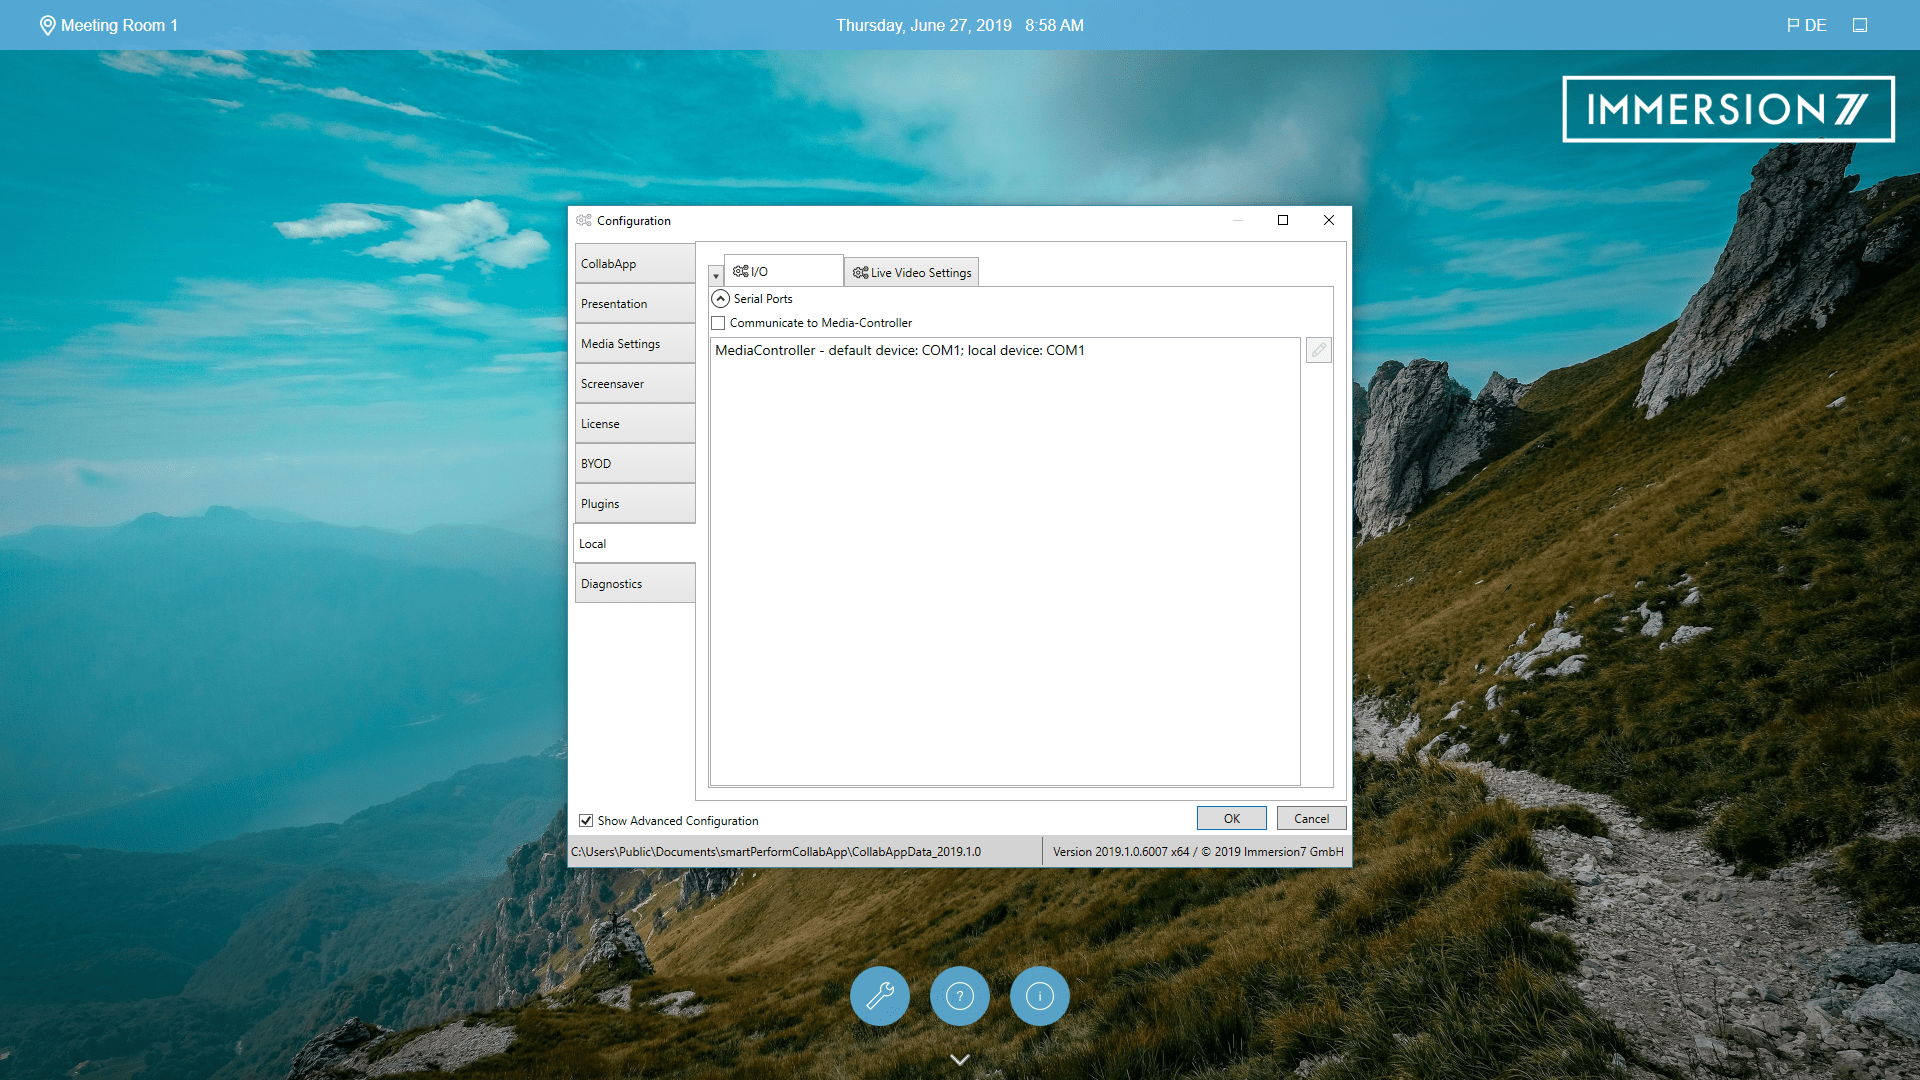The width and height of the screenshot is (1920, 1080).
Task: Open the tab list dropdown arrow
Action: click(x=715, y=276)
